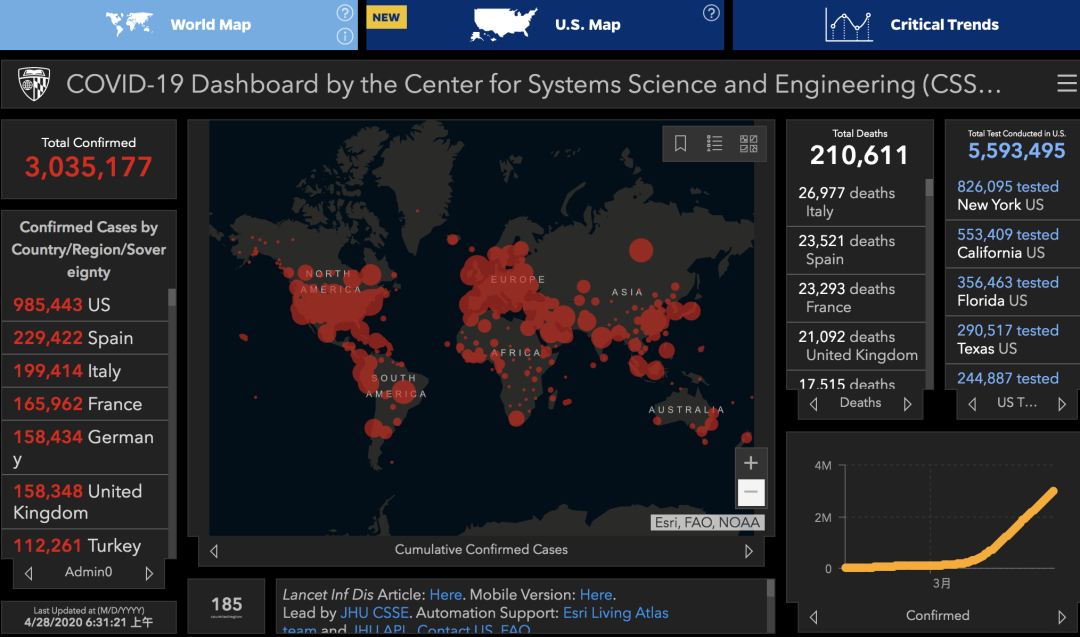Switch to the U.S. Map tab
Viewport: 1080px width, 637px height.
pyautogui.click(x=546, y=25)
